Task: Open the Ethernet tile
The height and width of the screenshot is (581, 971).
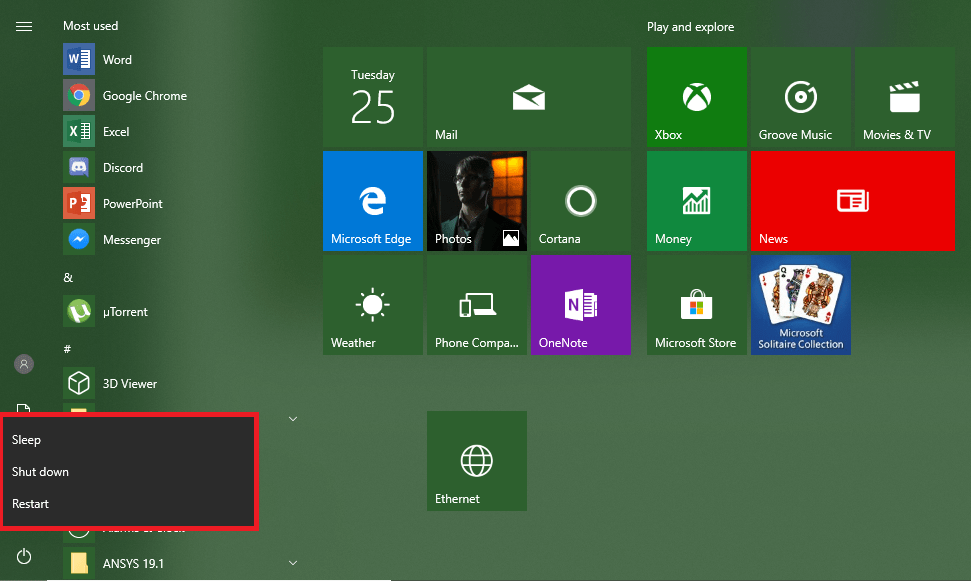Action: coord(477,461)
